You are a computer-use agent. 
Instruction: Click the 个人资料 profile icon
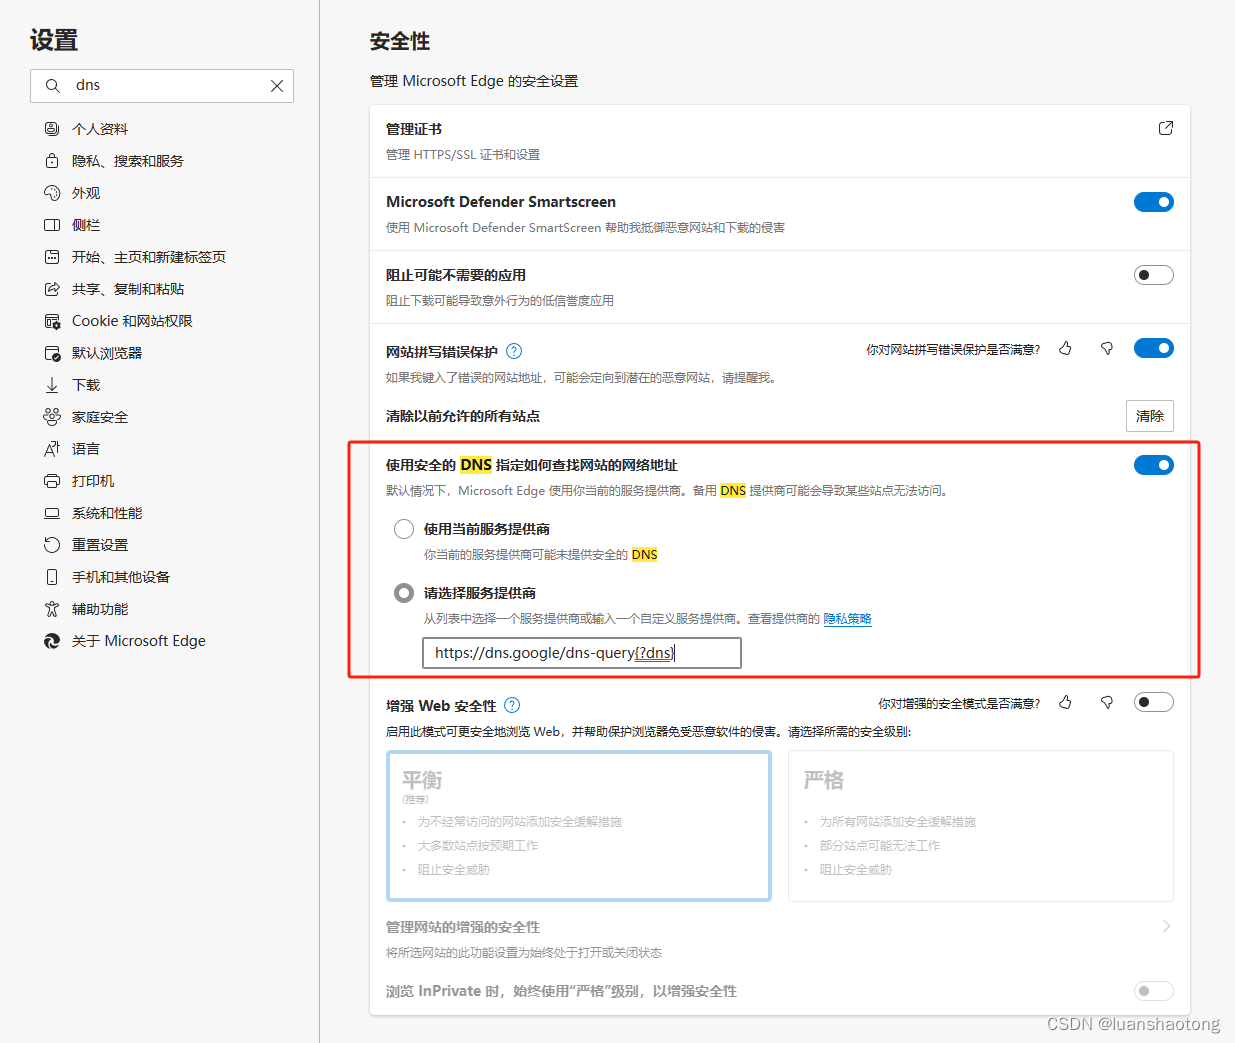(x=52, y=129)
